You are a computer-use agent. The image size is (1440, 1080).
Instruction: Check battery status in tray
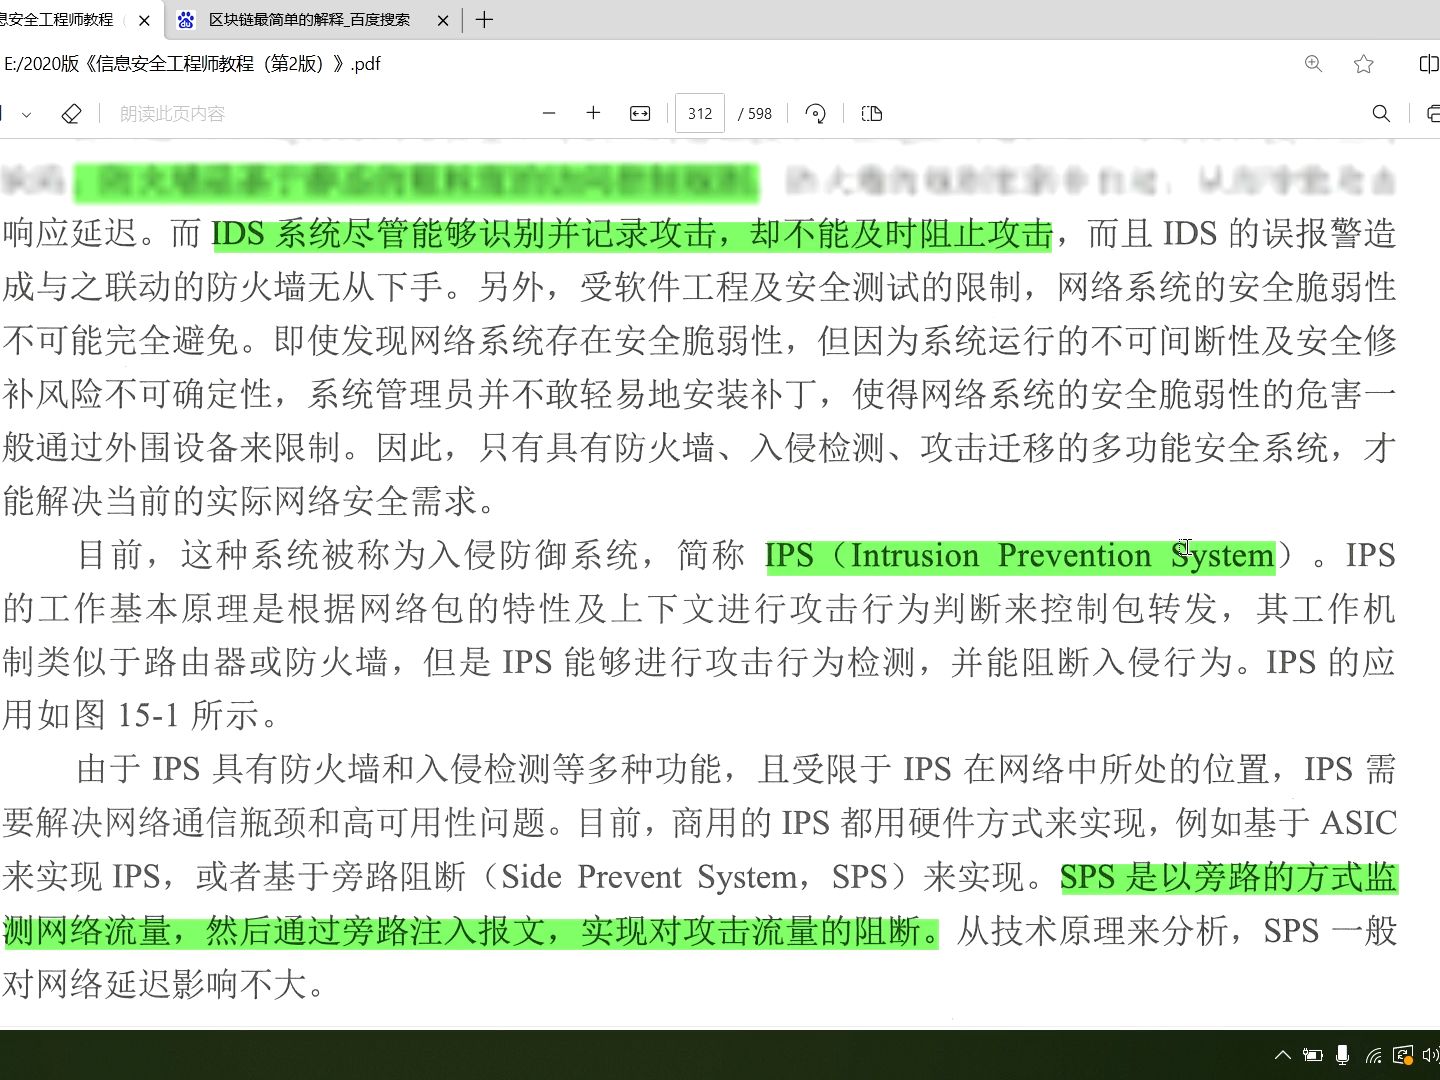1313,1055
